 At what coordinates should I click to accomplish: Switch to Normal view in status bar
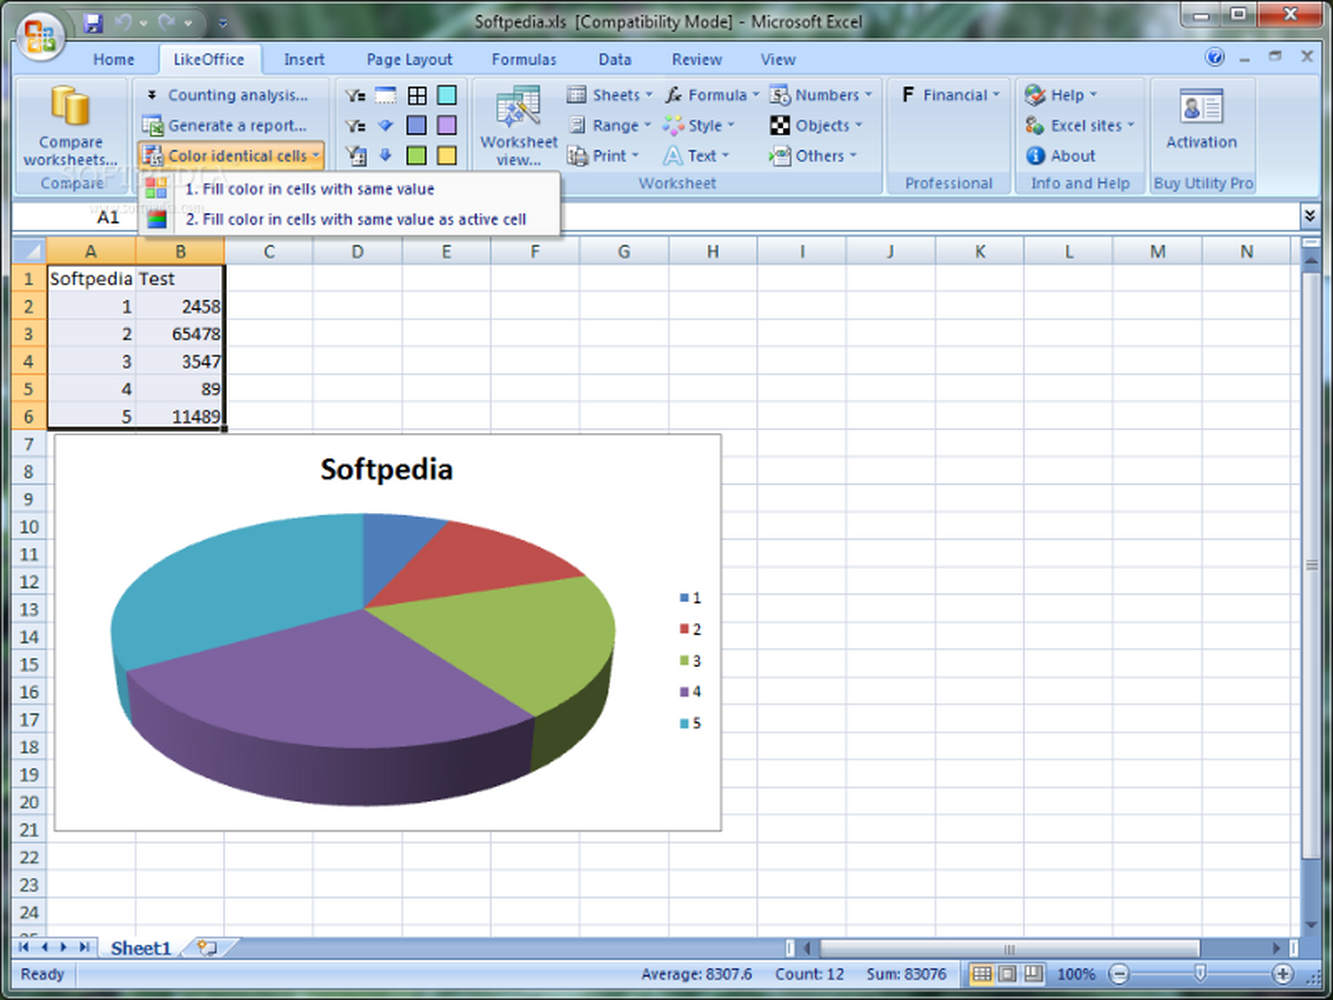click(982, 974)
